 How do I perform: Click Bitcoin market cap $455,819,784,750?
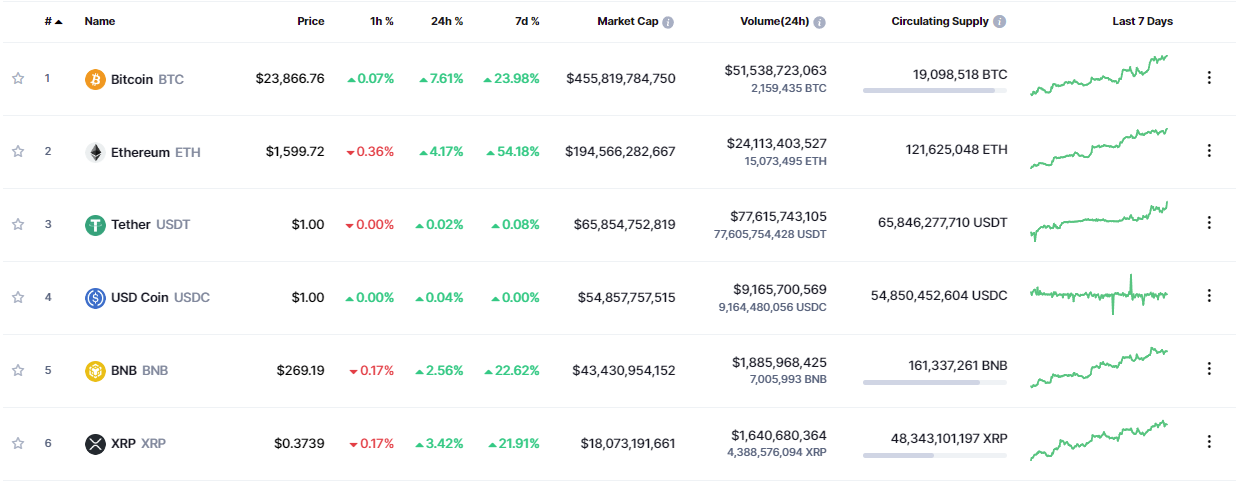[x=621, y=78]
